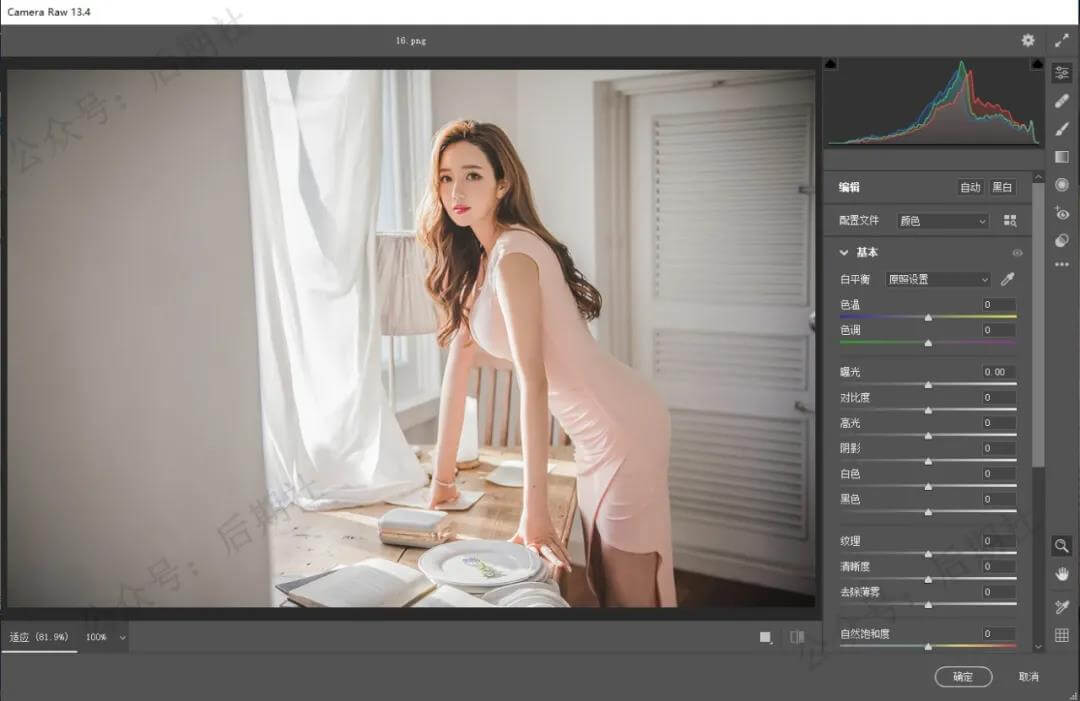This screenshot has height=701, width=1080.
Task: Click the 曝光 0.00 value field
Action: point(998,372)
